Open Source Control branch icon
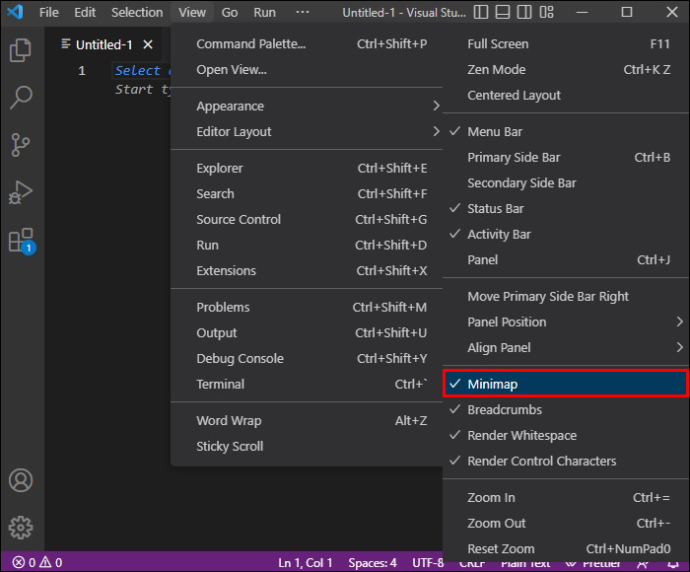Viewport: 690px width, 572px height. point(21,145)
